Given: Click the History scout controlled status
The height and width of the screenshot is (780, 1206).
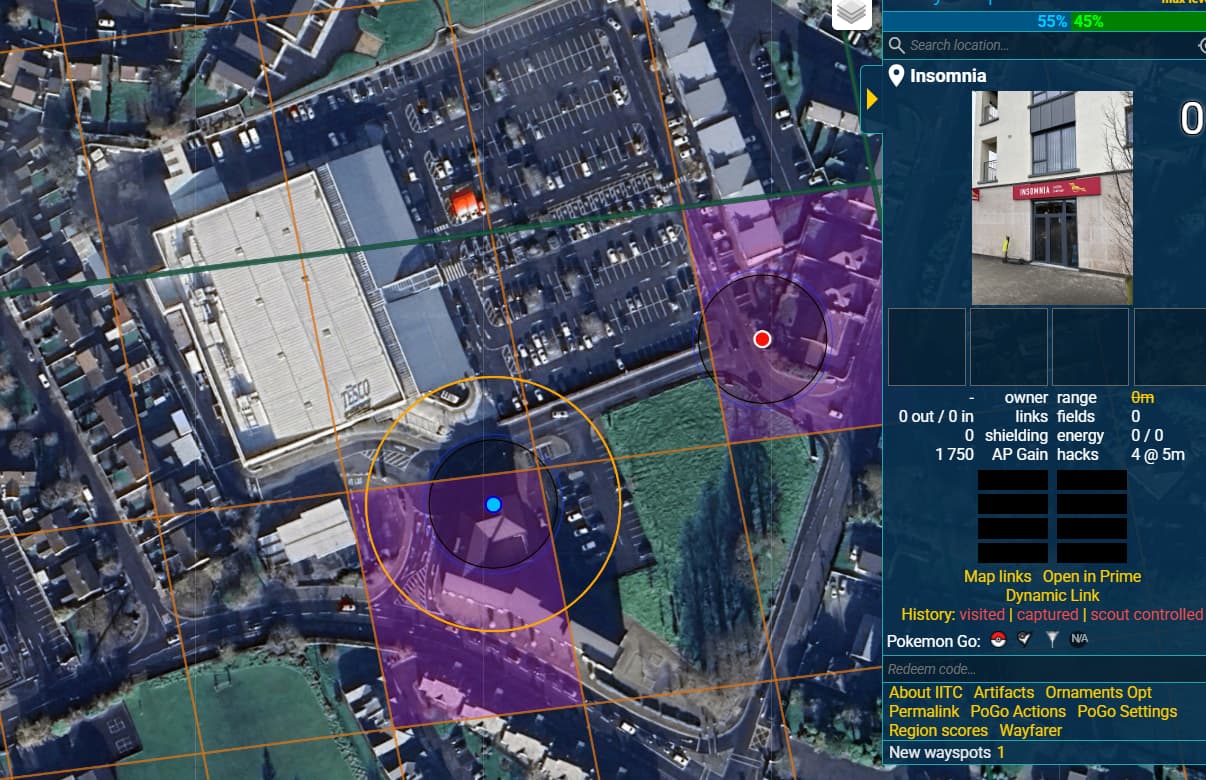Looking at the screenshot, I should pyautogui.click(x=1146, y=614).
